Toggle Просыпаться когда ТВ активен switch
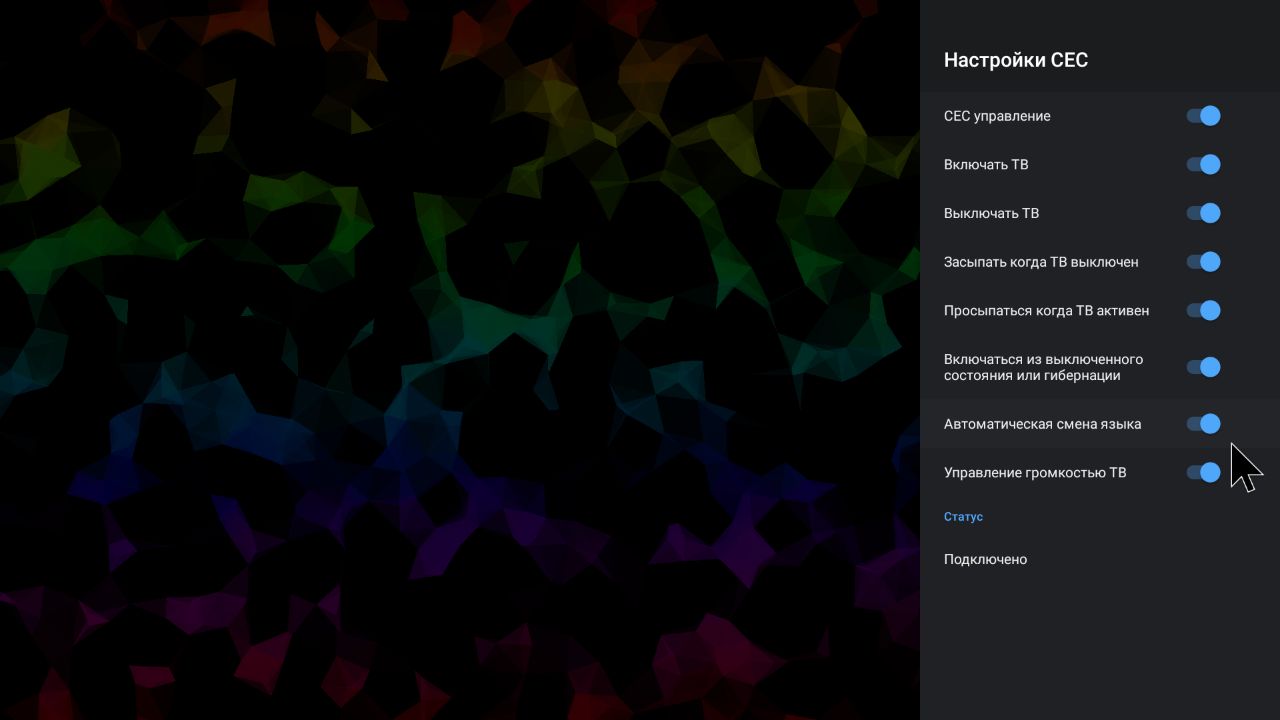 tap(1203, 310)
